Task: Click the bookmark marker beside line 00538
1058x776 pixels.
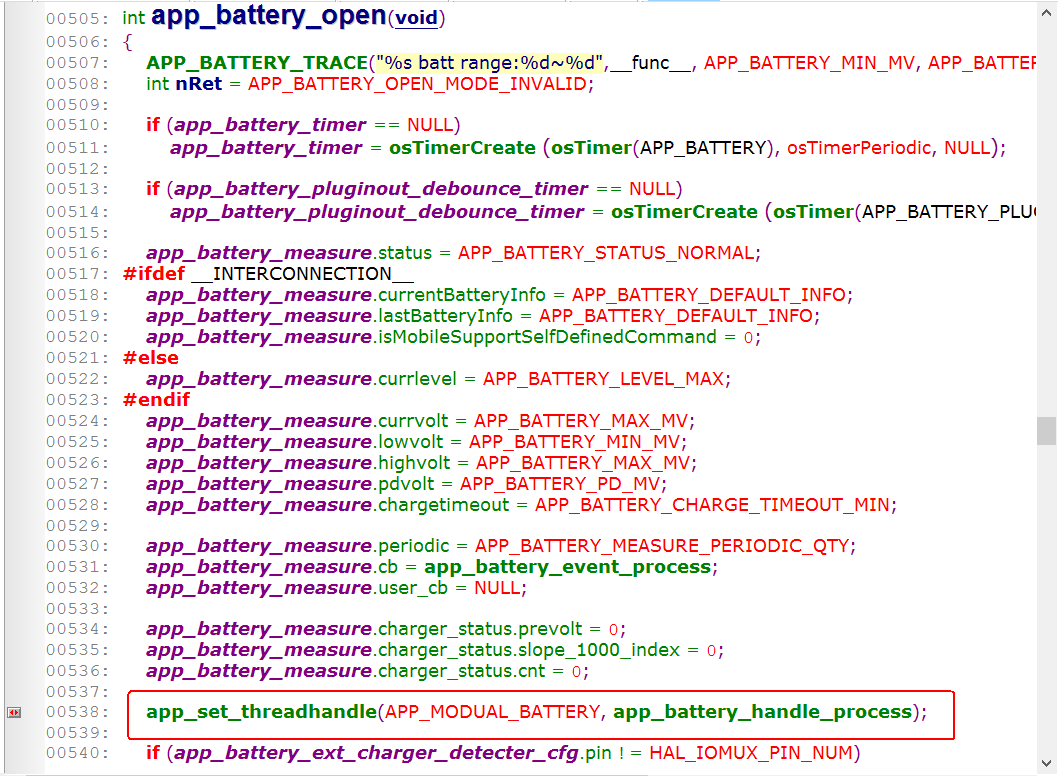Action: click(x=13, y=713)
